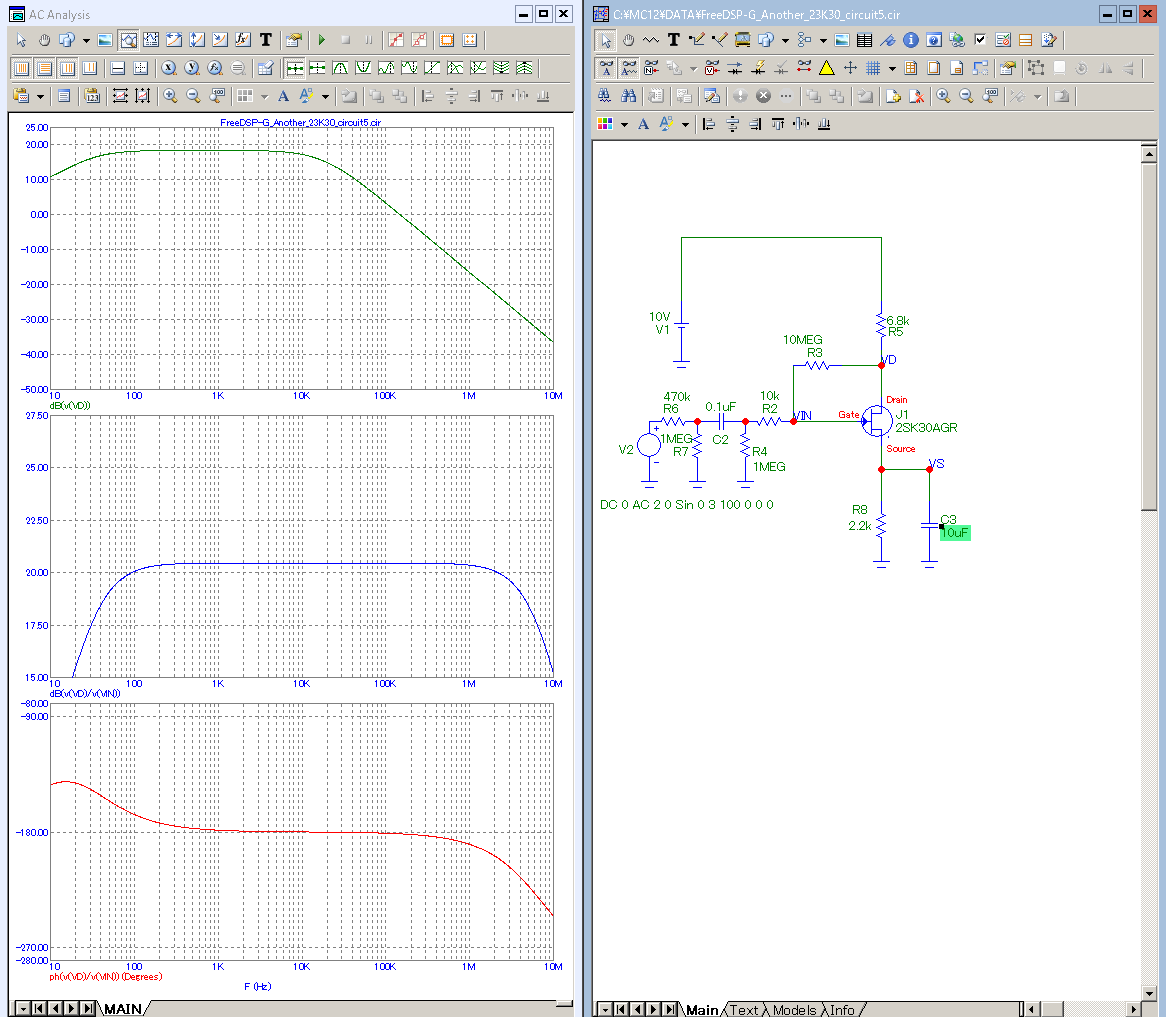1166x1017 pixels.
Task: Click the Valley cursor function icon
Action: (363, 68)
